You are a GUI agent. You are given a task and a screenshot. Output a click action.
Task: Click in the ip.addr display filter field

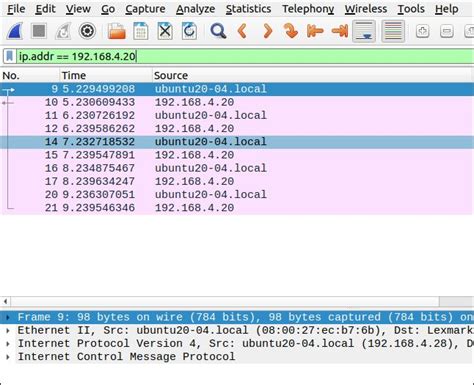click(245, 56)
